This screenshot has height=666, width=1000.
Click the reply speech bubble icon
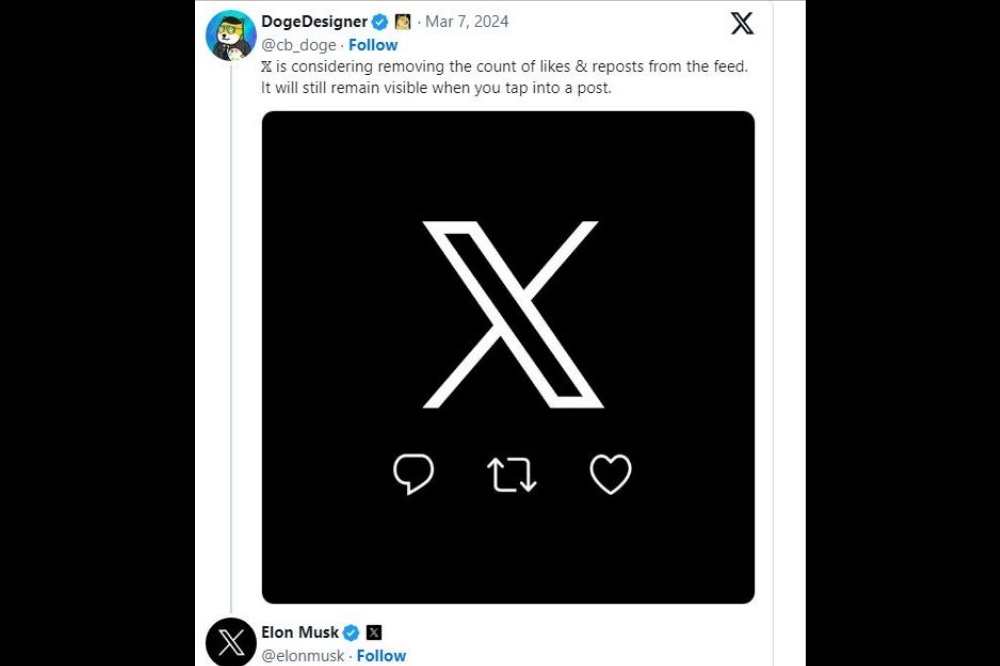pyautogui.click(x=413, y=474)
